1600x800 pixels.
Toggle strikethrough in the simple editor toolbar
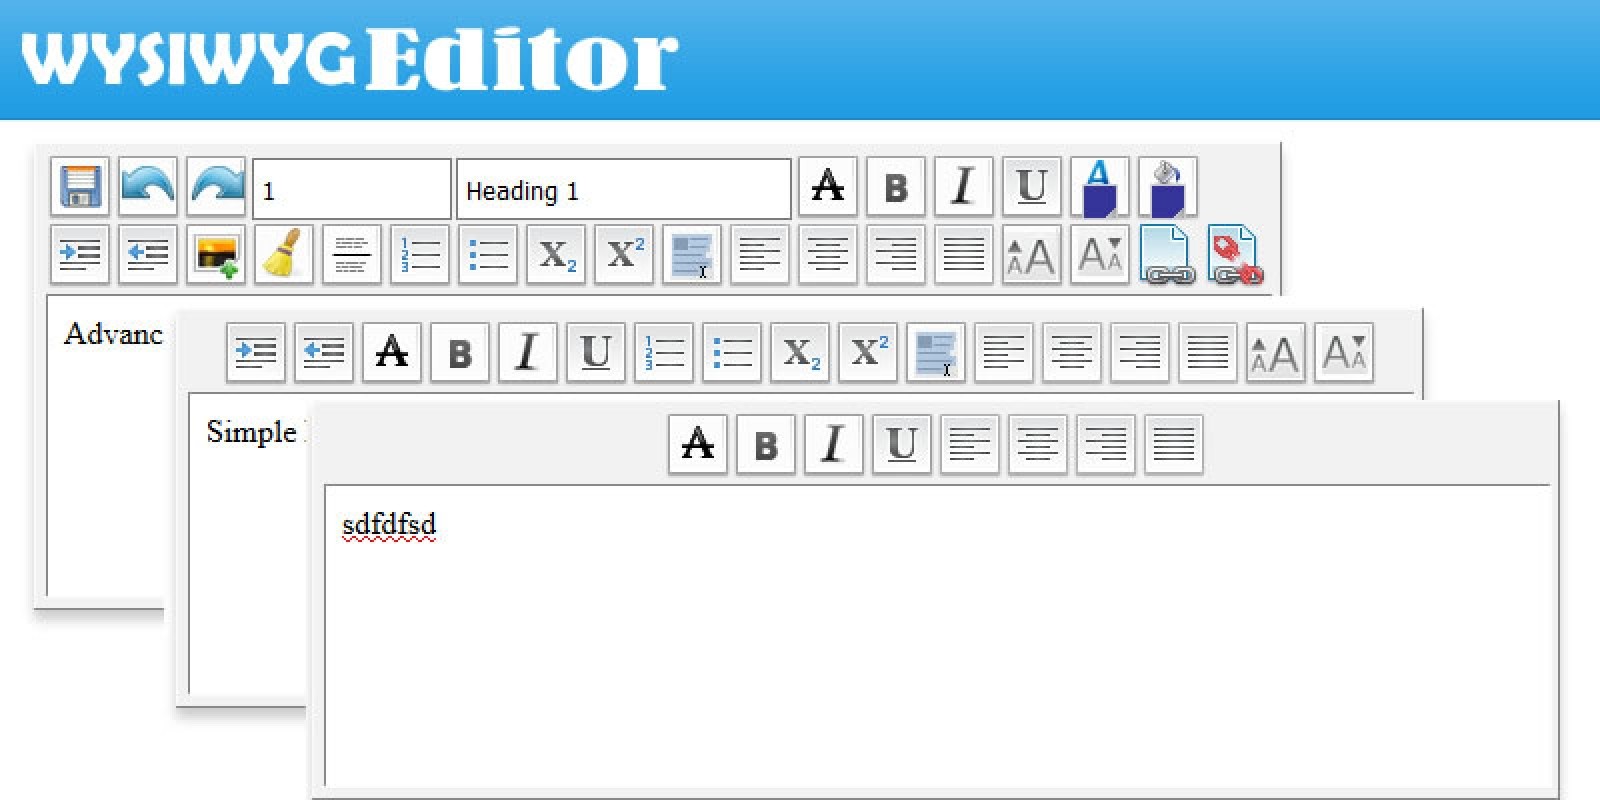392,352
